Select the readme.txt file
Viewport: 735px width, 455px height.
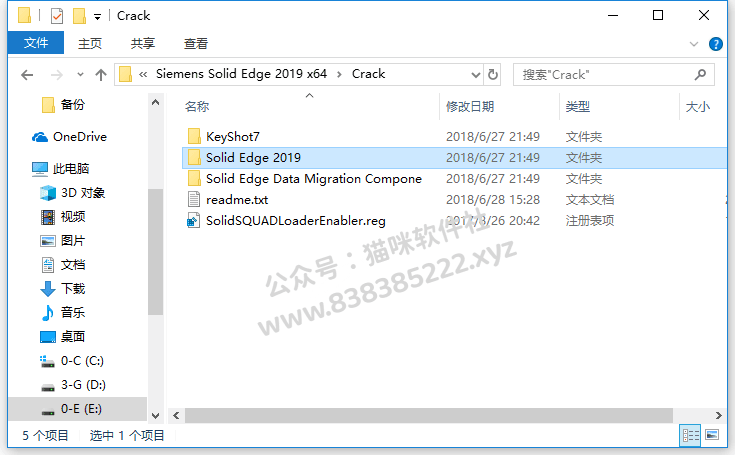tap(237, 200)
